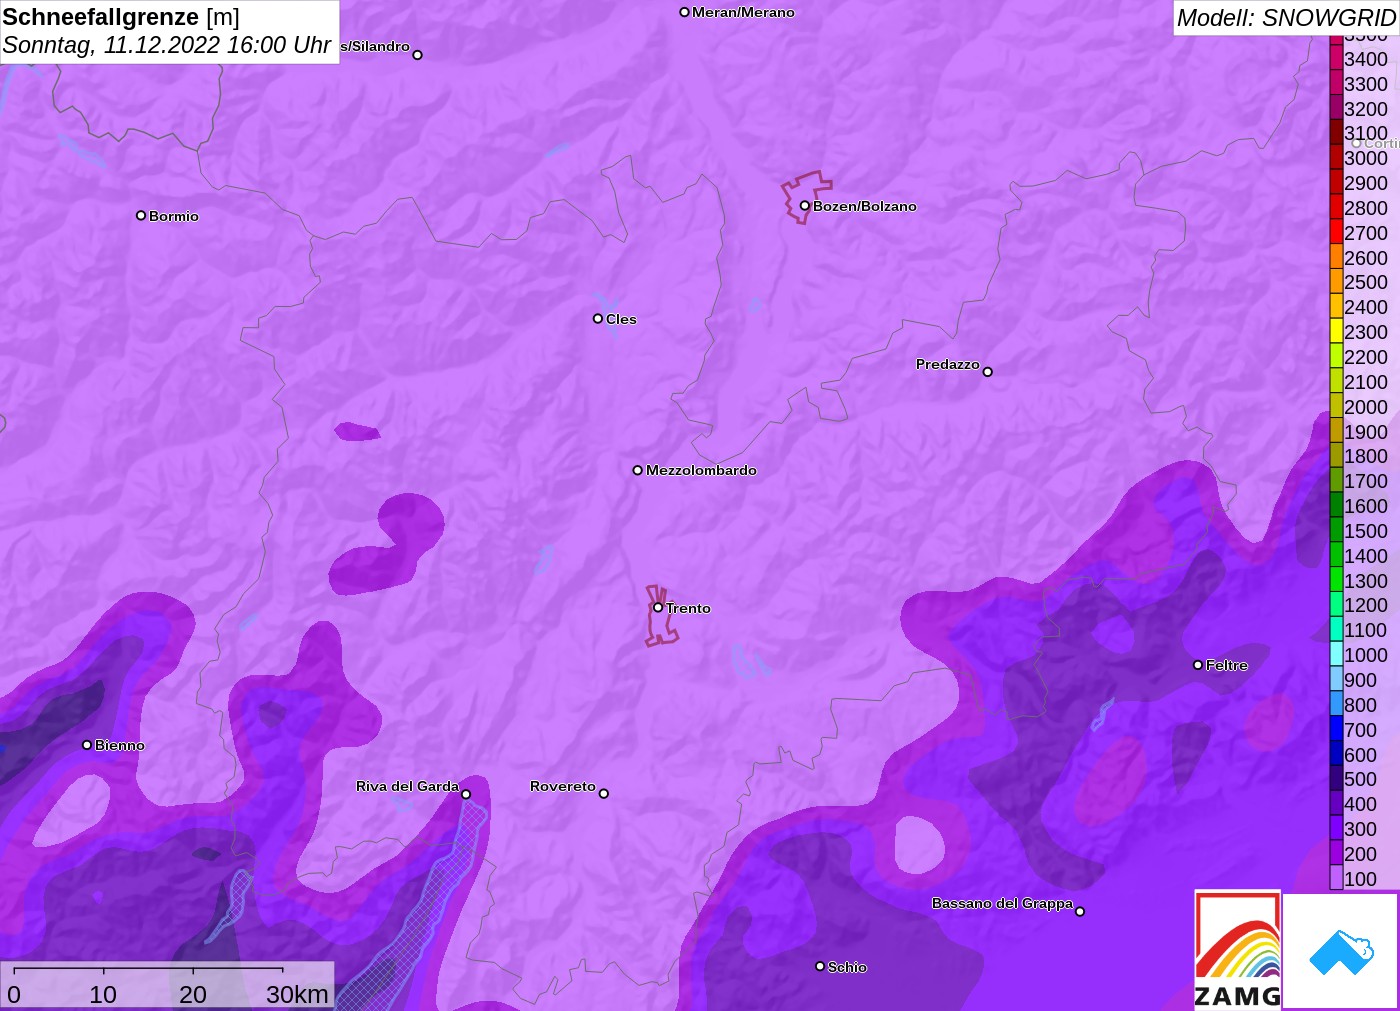Image resolution: width=1400 pixels, height=1011 pixels.
Task: Click the date Sonntag, 11.12.2022 16:00 Uhr
Action: 167,45
